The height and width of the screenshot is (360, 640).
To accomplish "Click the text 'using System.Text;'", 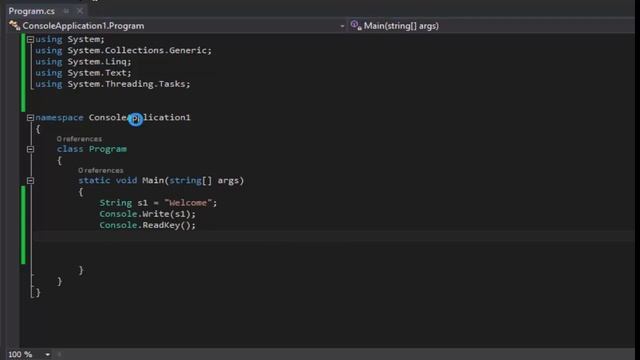I will (83, 73).
